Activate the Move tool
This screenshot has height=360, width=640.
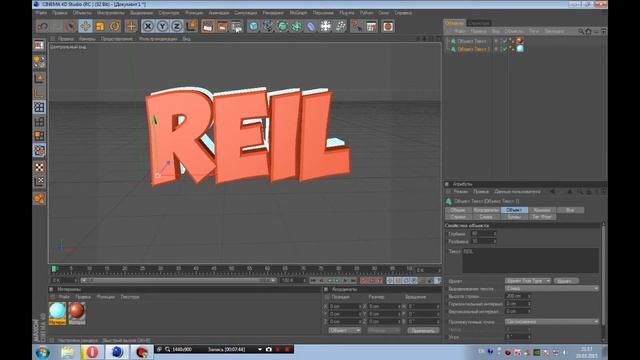tap(85, 27)
